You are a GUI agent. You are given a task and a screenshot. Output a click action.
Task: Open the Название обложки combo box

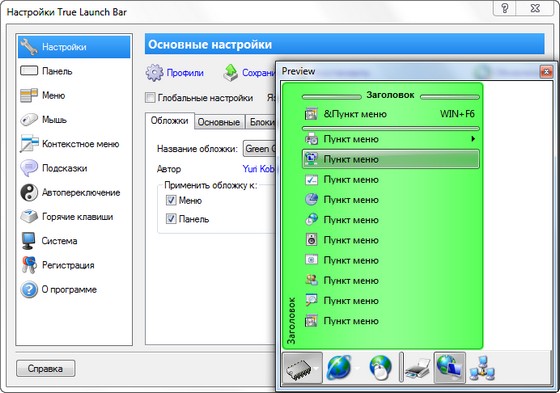260,149
